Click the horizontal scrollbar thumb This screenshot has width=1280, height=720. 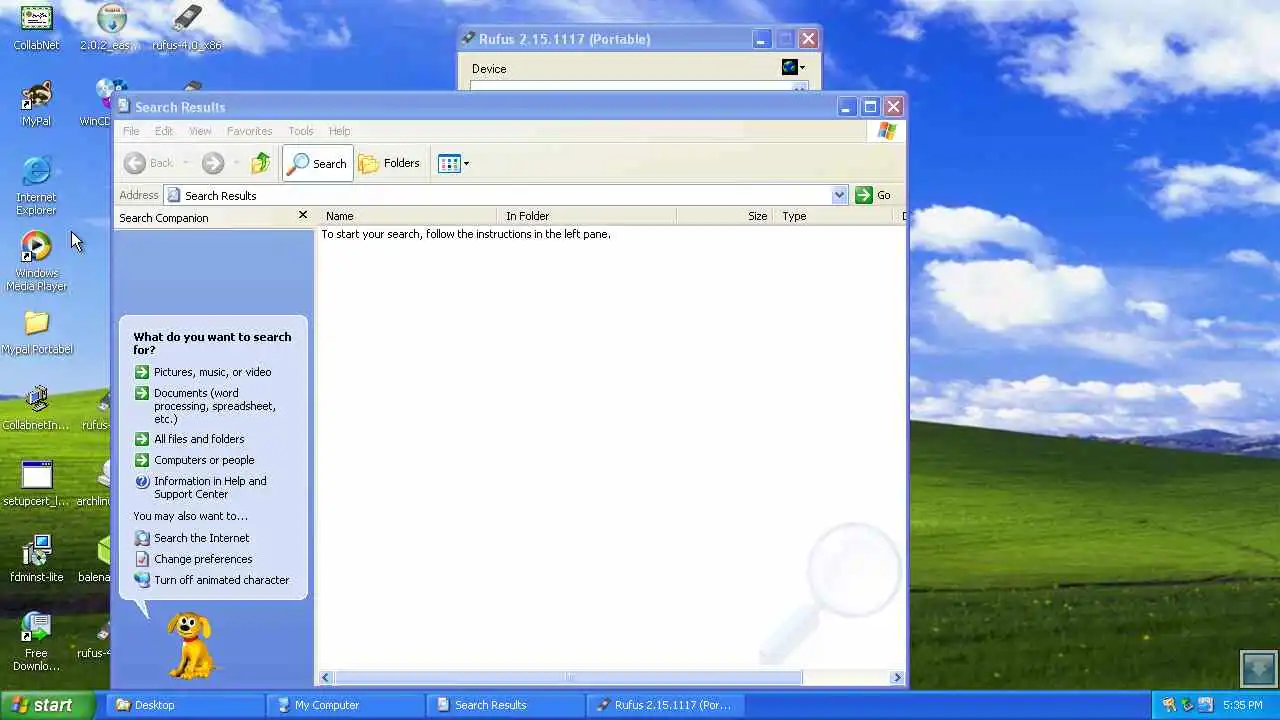coord(567,678)
